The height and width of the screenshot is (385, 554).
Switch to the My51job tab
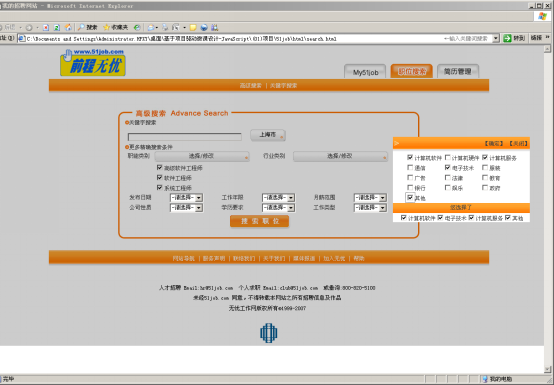click(x=365, y=72)
